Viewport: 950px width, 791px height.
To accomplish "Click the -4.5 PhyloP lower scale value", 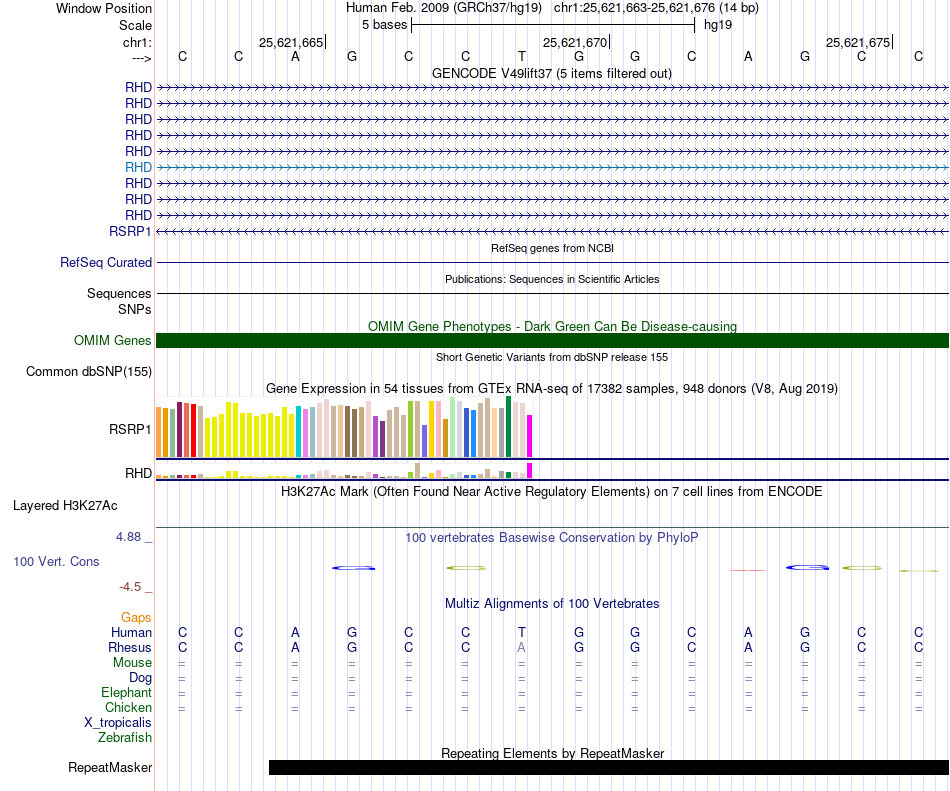I will (x=130, y=587).
